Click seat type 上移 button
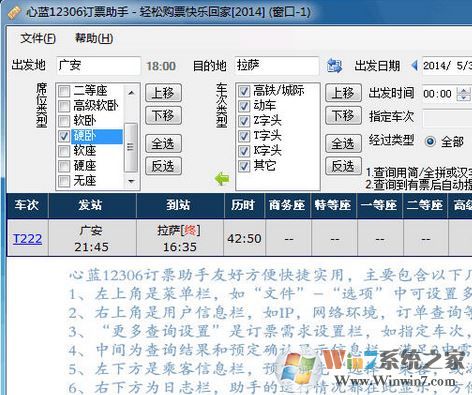 click(163, 93)
